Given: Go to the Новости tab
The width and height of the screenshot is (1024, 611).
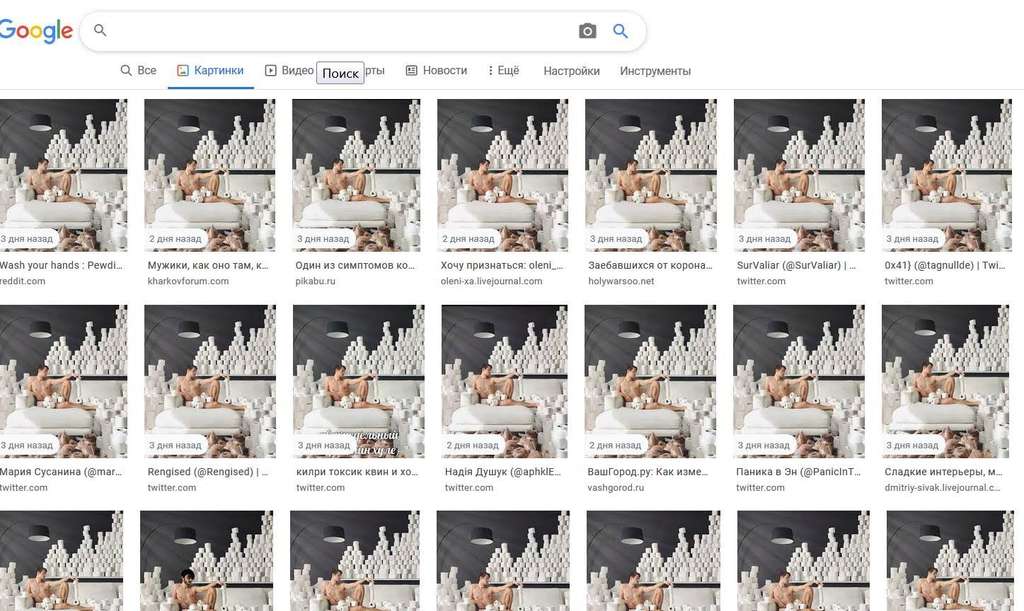Looking at the screenshot, I should [x=436, y=71].
